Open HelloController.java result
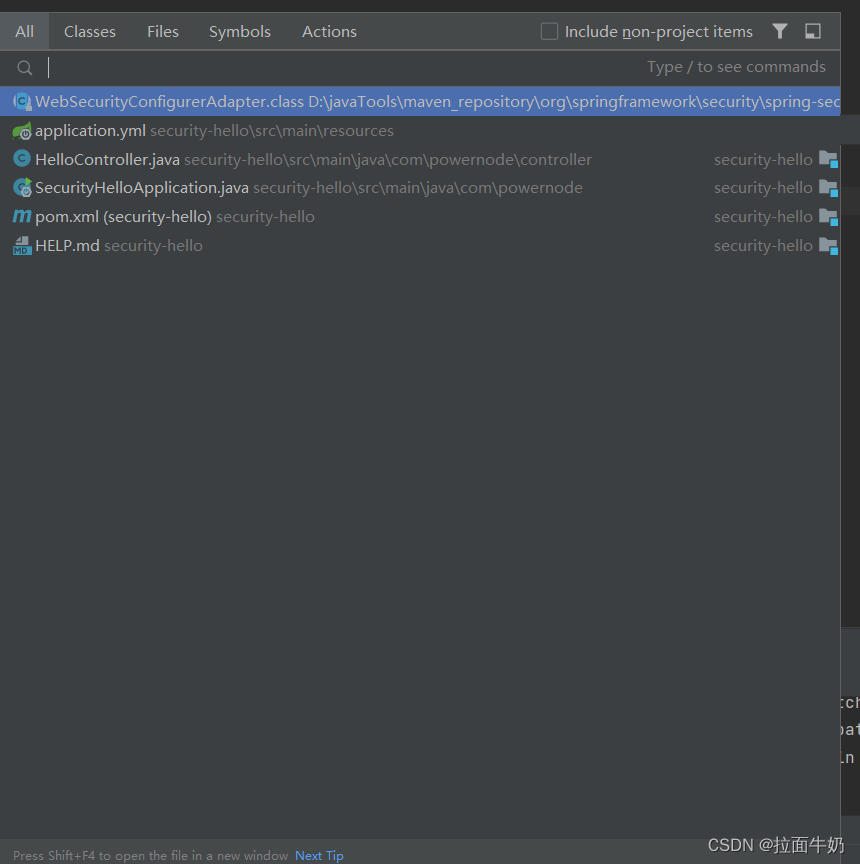The image size is (860, 864). (420, 159)
